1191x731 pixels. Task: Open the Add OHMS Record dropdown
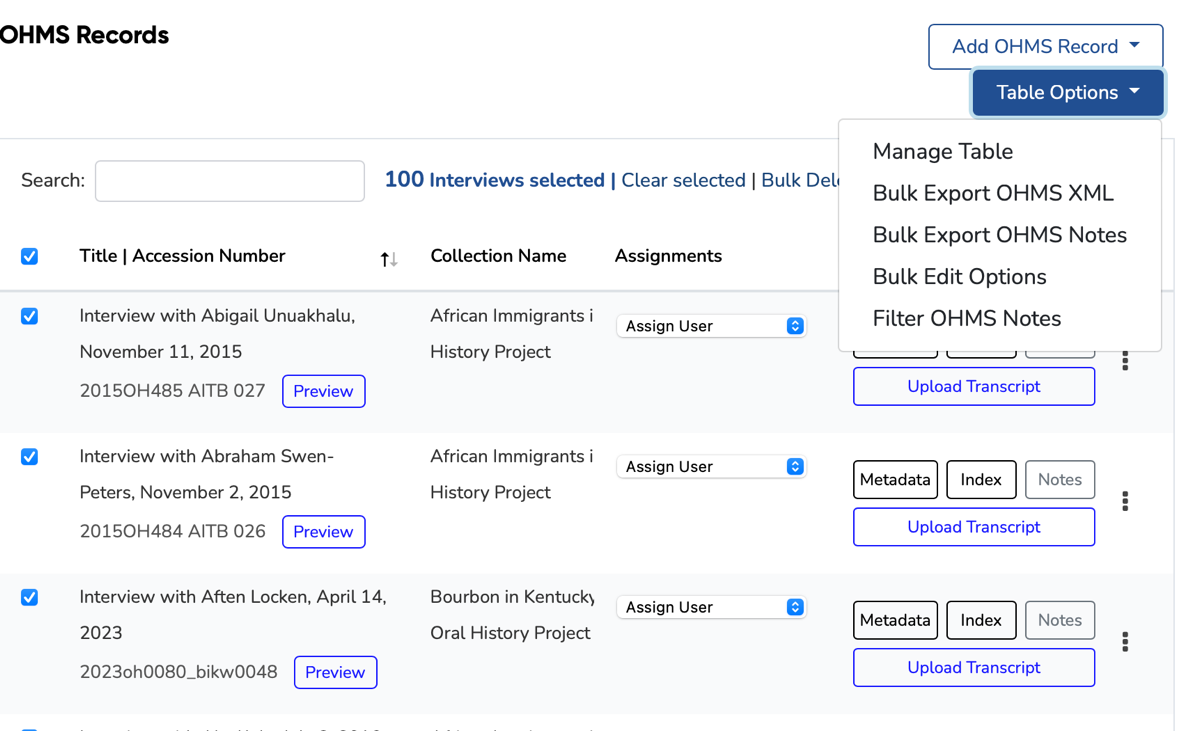1045,46
